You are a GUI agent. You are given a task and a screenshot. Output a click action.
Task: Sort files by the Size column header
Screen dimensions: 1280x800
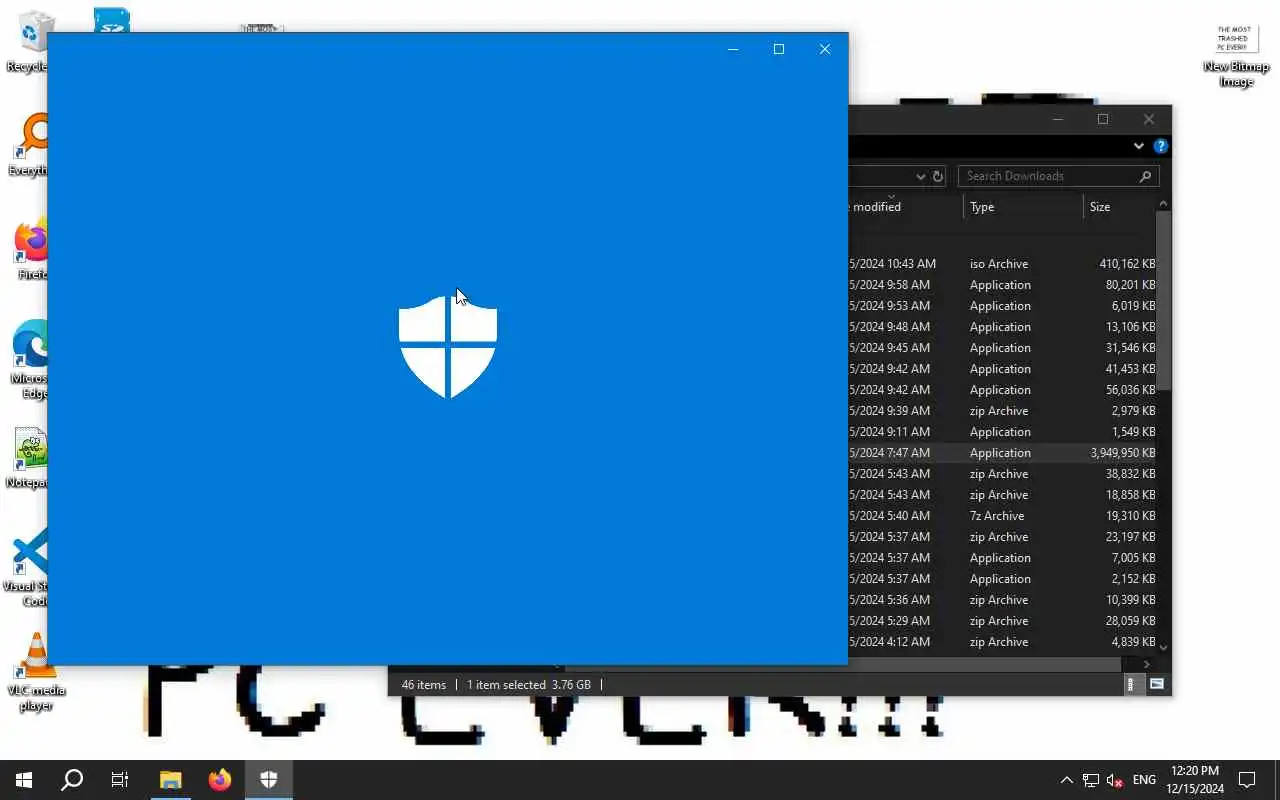[1118, 207]
